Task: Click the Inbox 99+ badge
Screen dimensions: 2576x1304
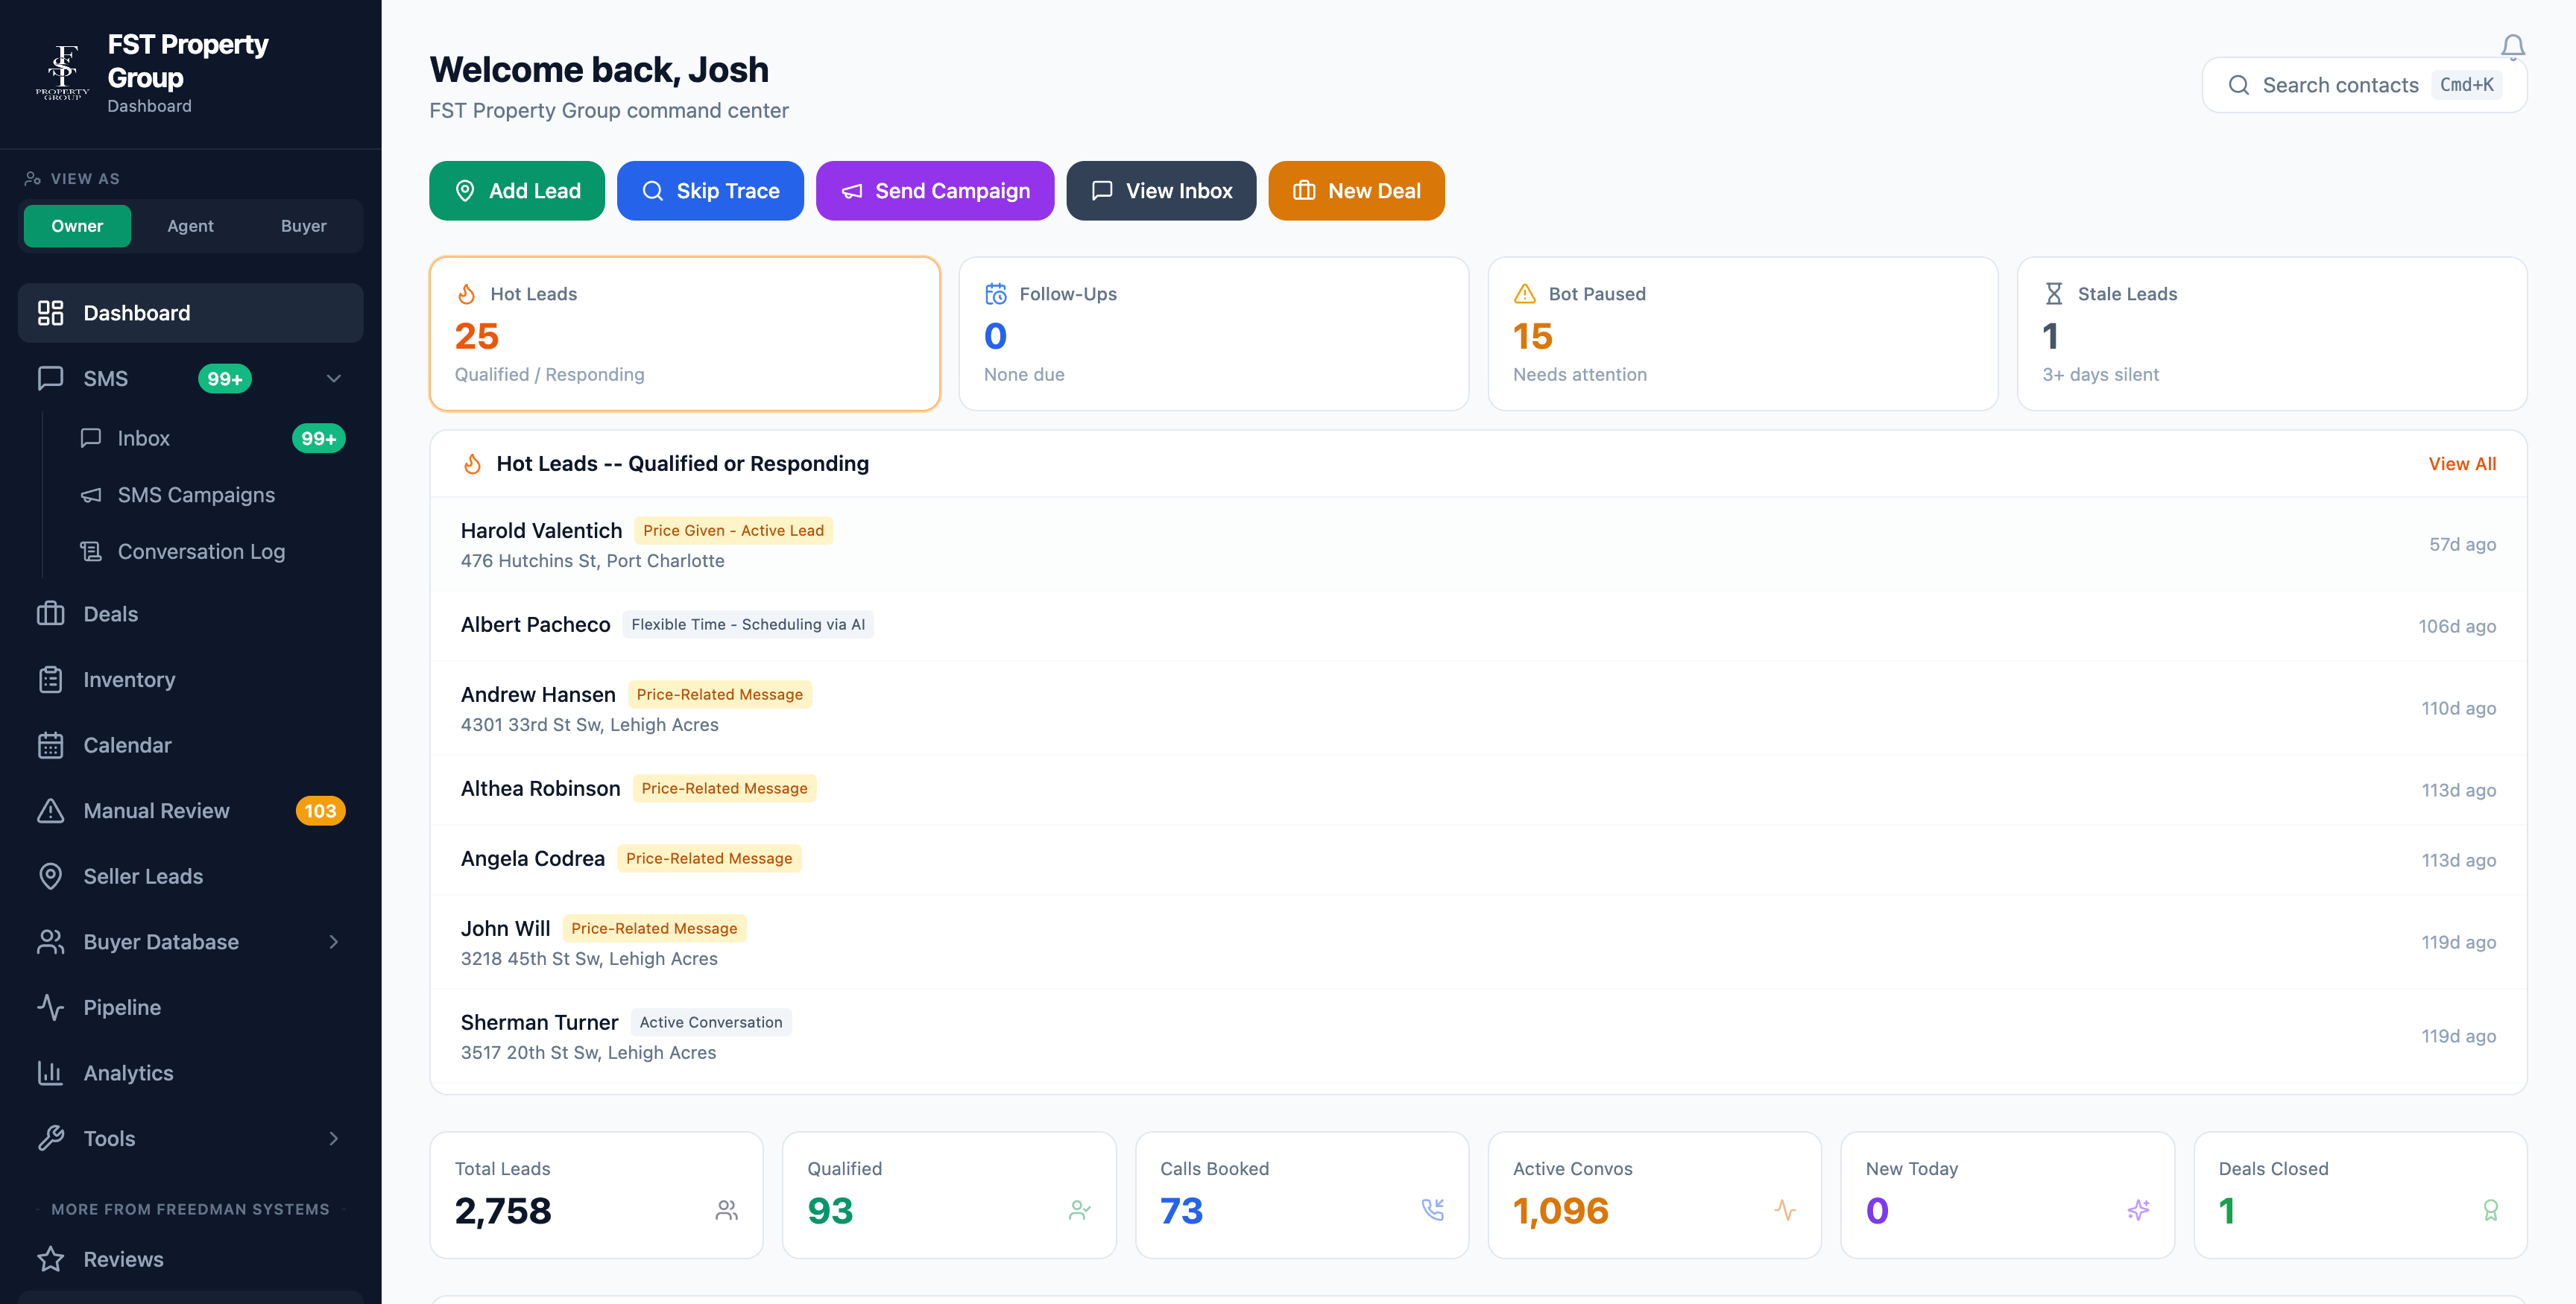Action: click(318, 438)
